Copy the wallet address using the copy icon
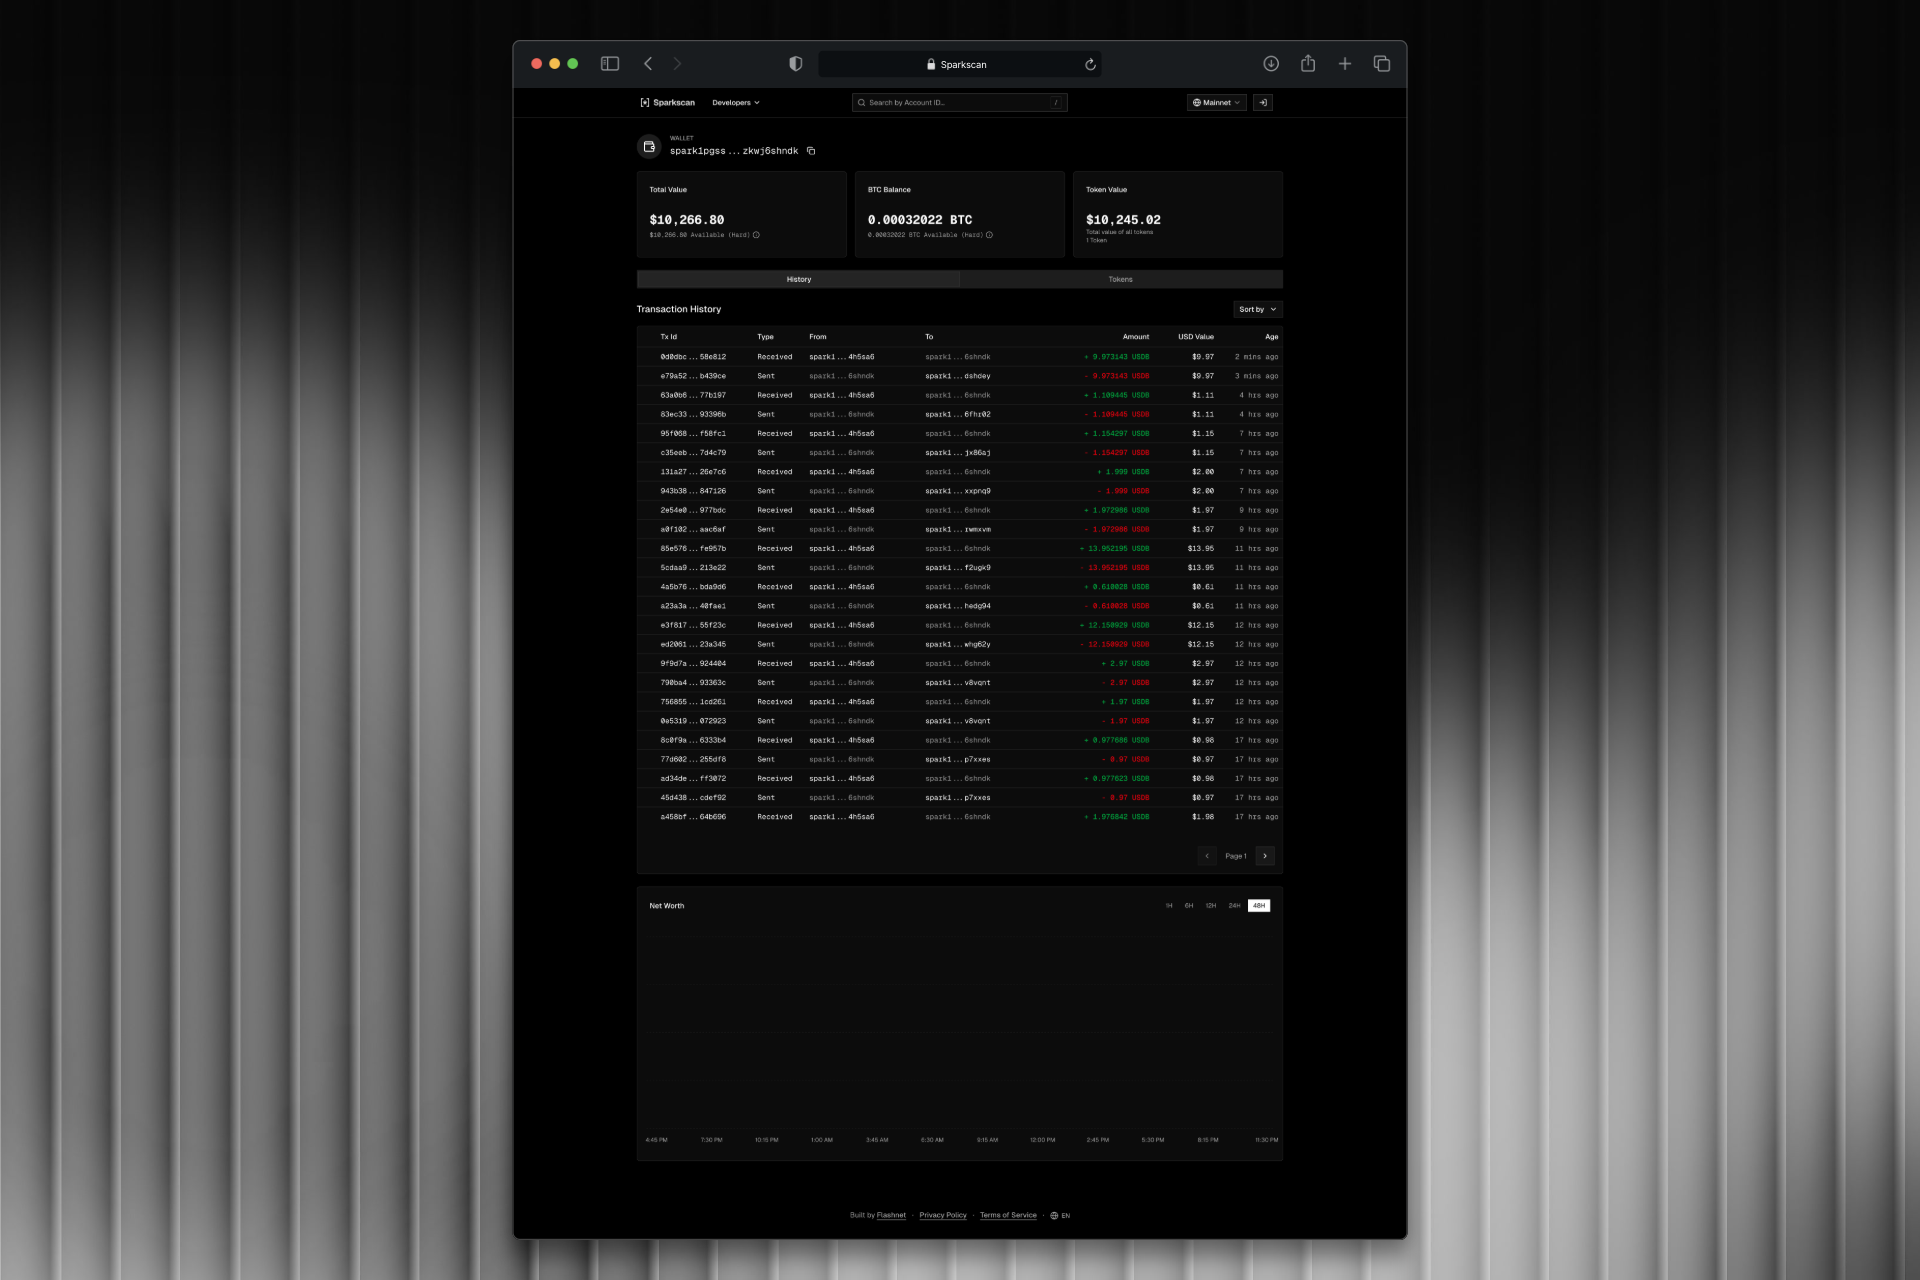The width and height of the screenshot is (1920, 1280). coord(811,150)
